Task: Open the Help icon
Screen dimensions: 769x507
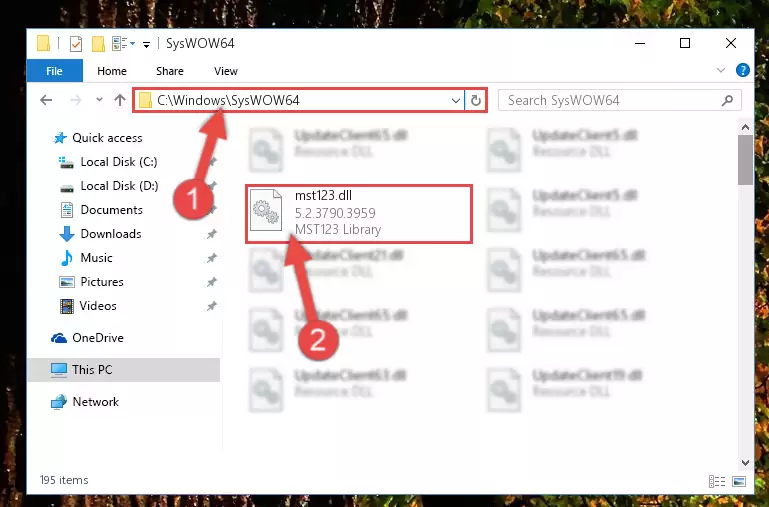Action: click(743, 71)
